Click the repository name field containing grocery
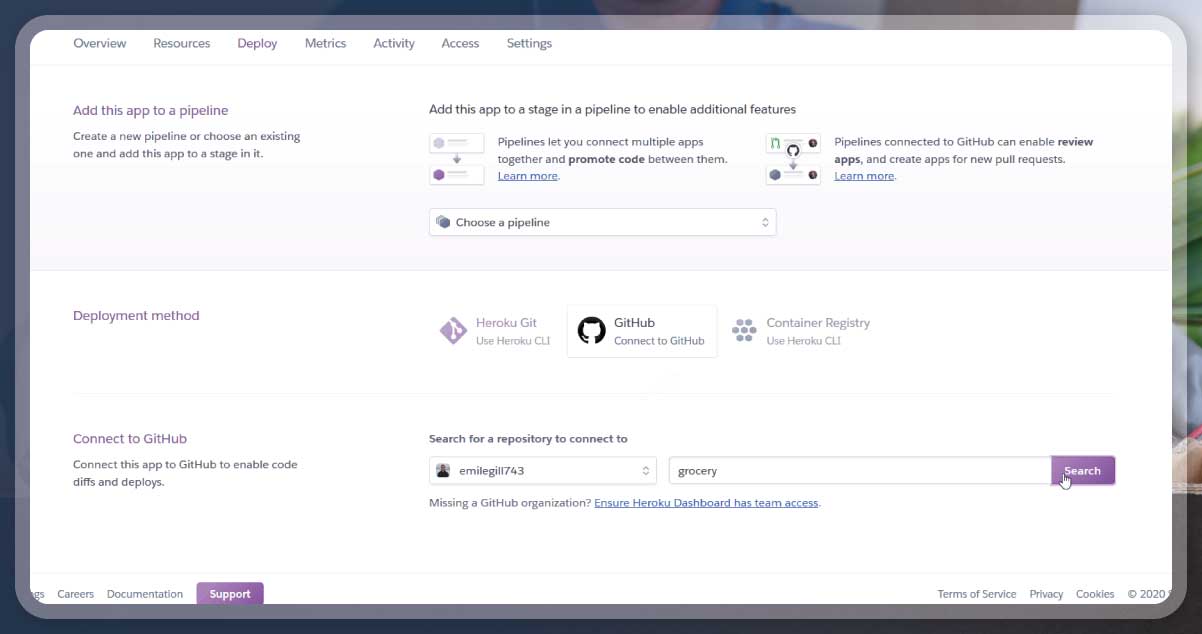This screenshot has height=634, width=1202. tap(860, 470)
